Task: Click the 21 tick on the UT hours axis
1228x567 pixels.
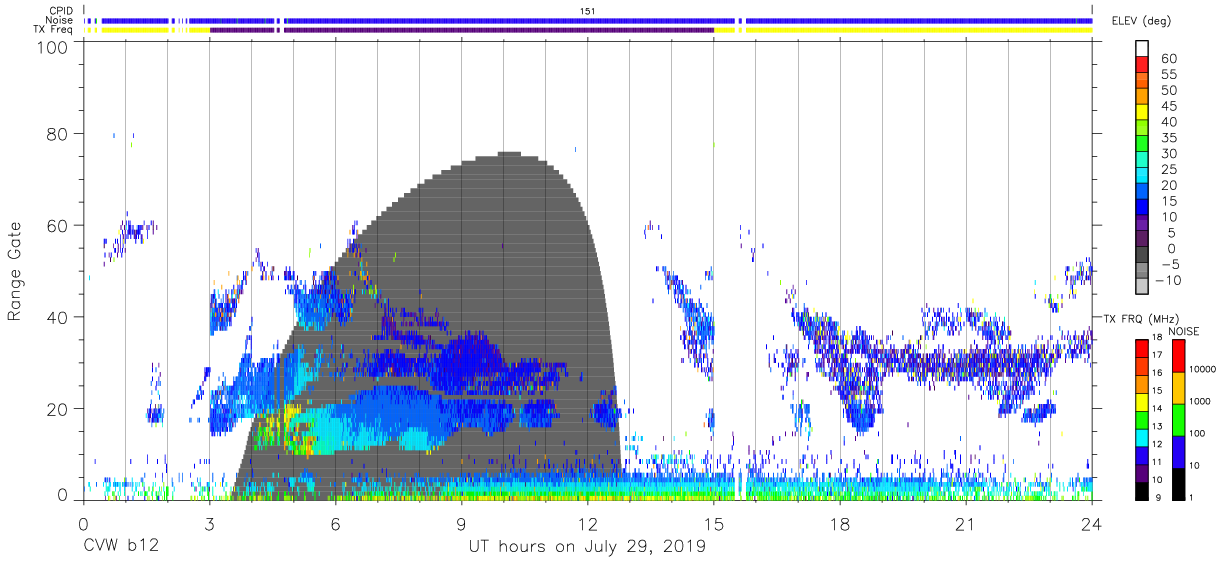Action: 966,524
